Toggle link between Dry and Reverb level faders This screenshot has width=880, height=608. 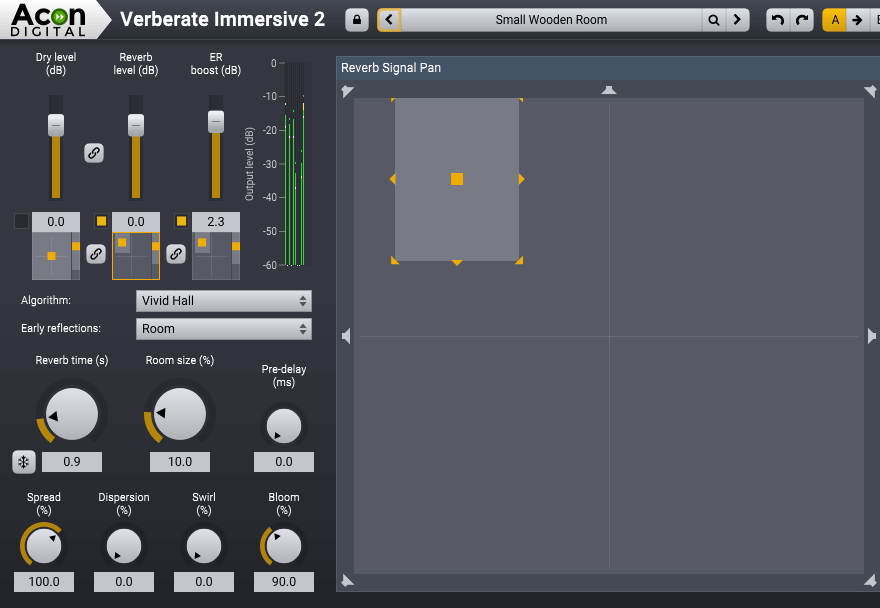pyautogui.click(x=94, y=153)
